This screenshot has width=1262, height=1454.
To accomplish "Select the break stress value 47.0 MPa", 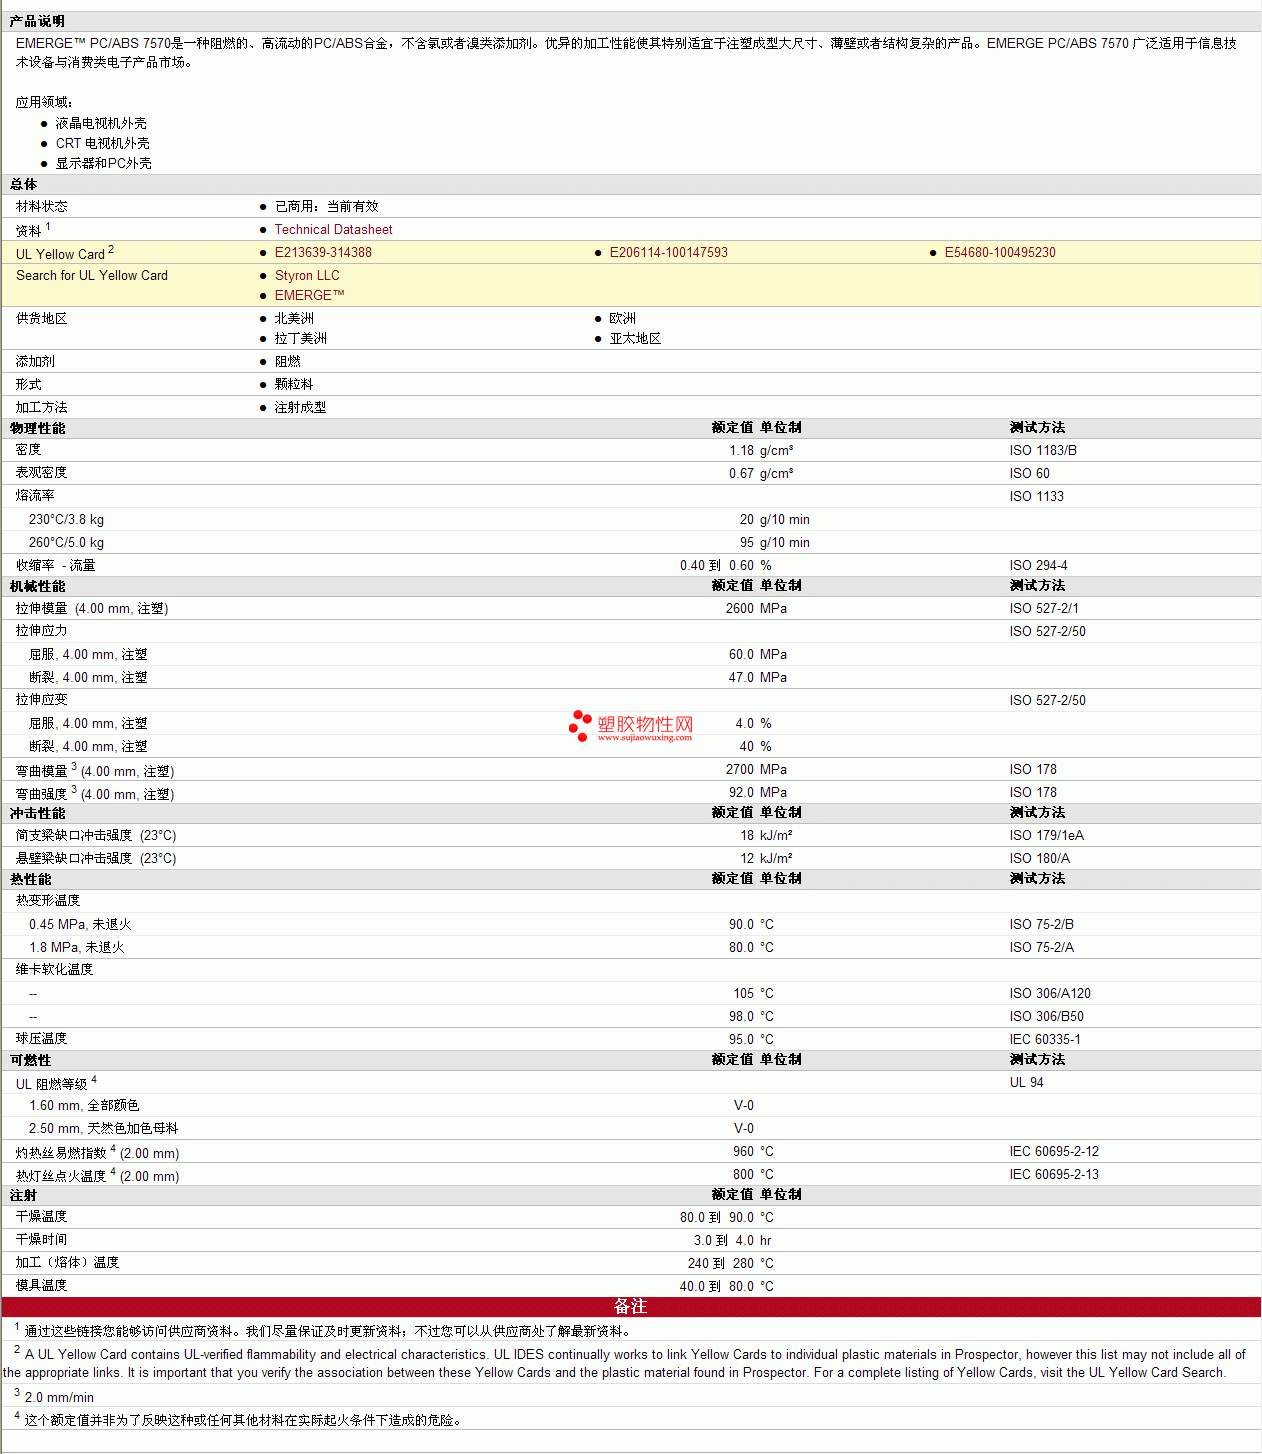I will [x=757, y=677].
